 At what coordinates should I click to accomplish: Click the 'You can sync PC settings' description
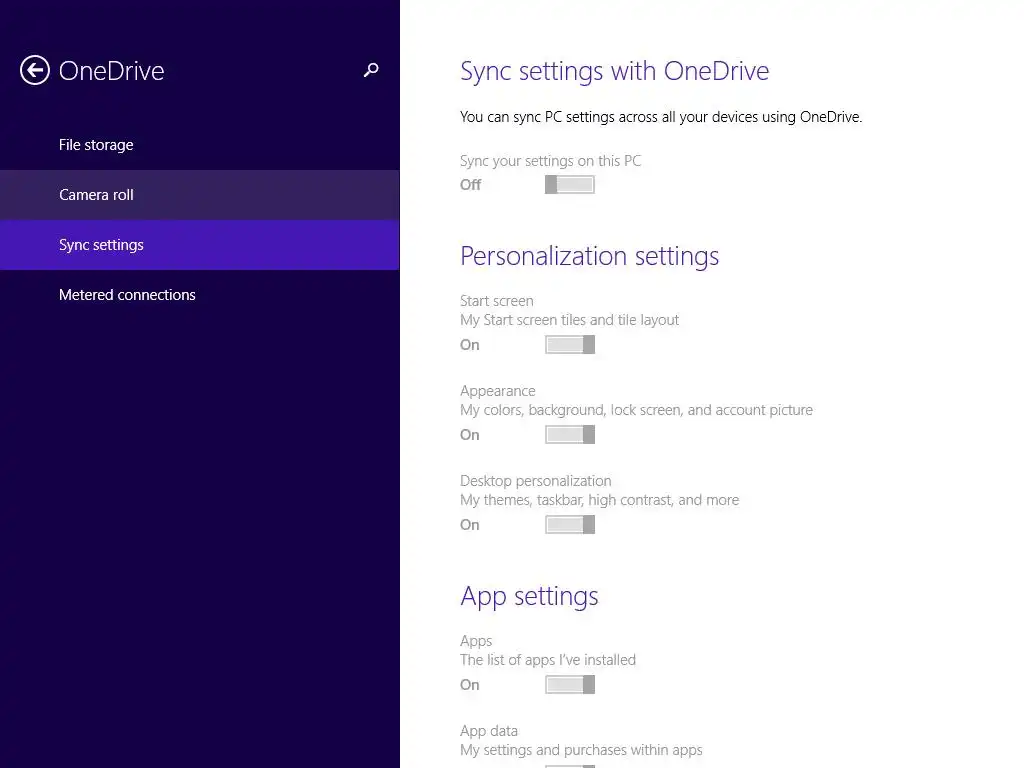coord(661,117)
